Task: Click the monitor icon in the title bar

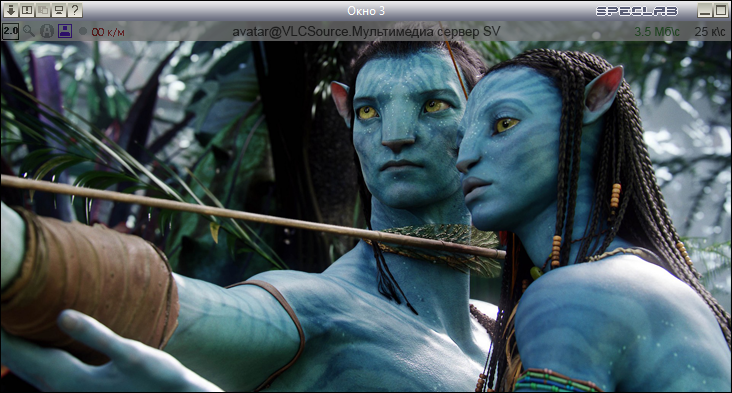Action: (59, 10)
